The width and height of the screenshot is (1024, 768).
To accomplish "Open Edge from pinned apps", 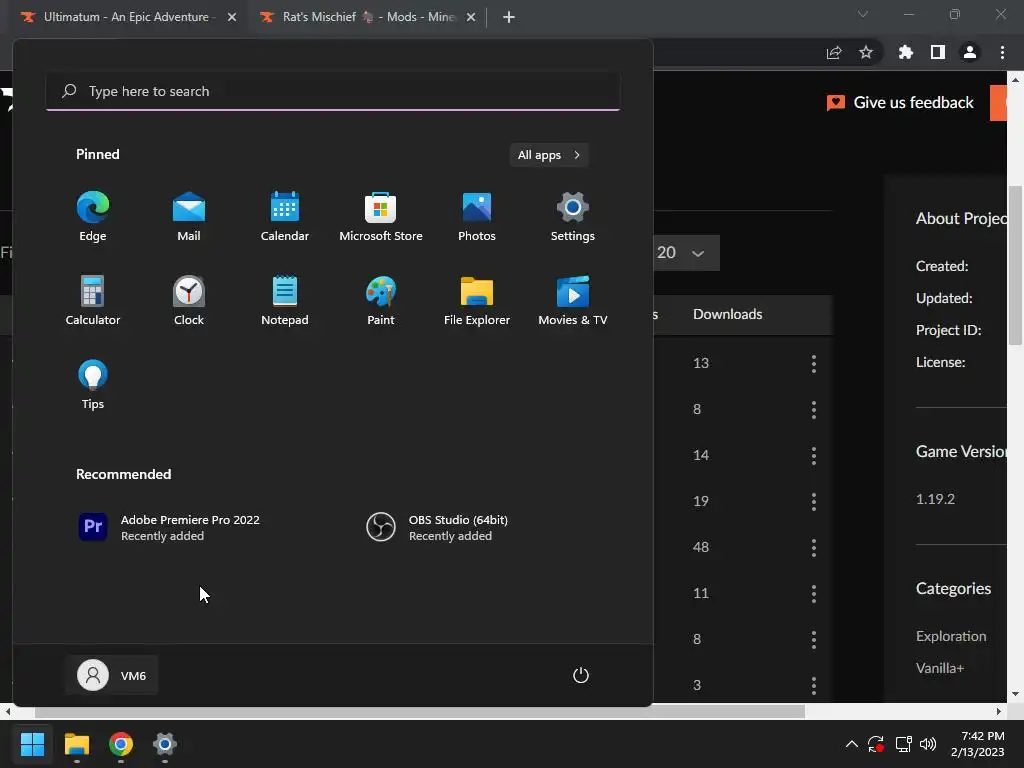I will coord(93,217).
